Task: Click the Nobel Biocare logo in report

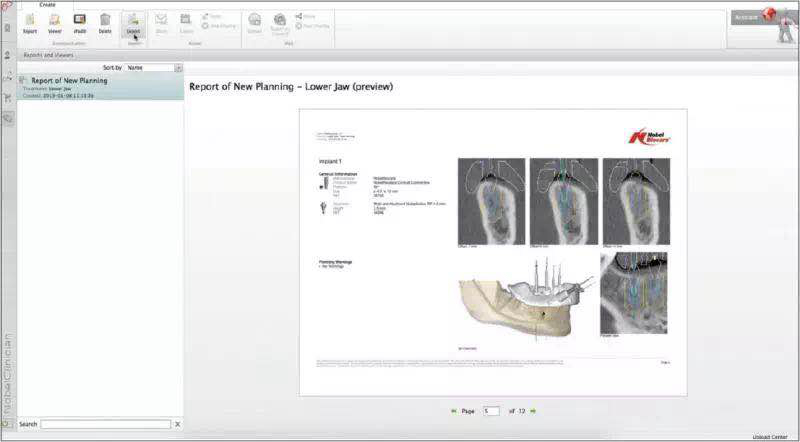Action: [x=648, y=137]
